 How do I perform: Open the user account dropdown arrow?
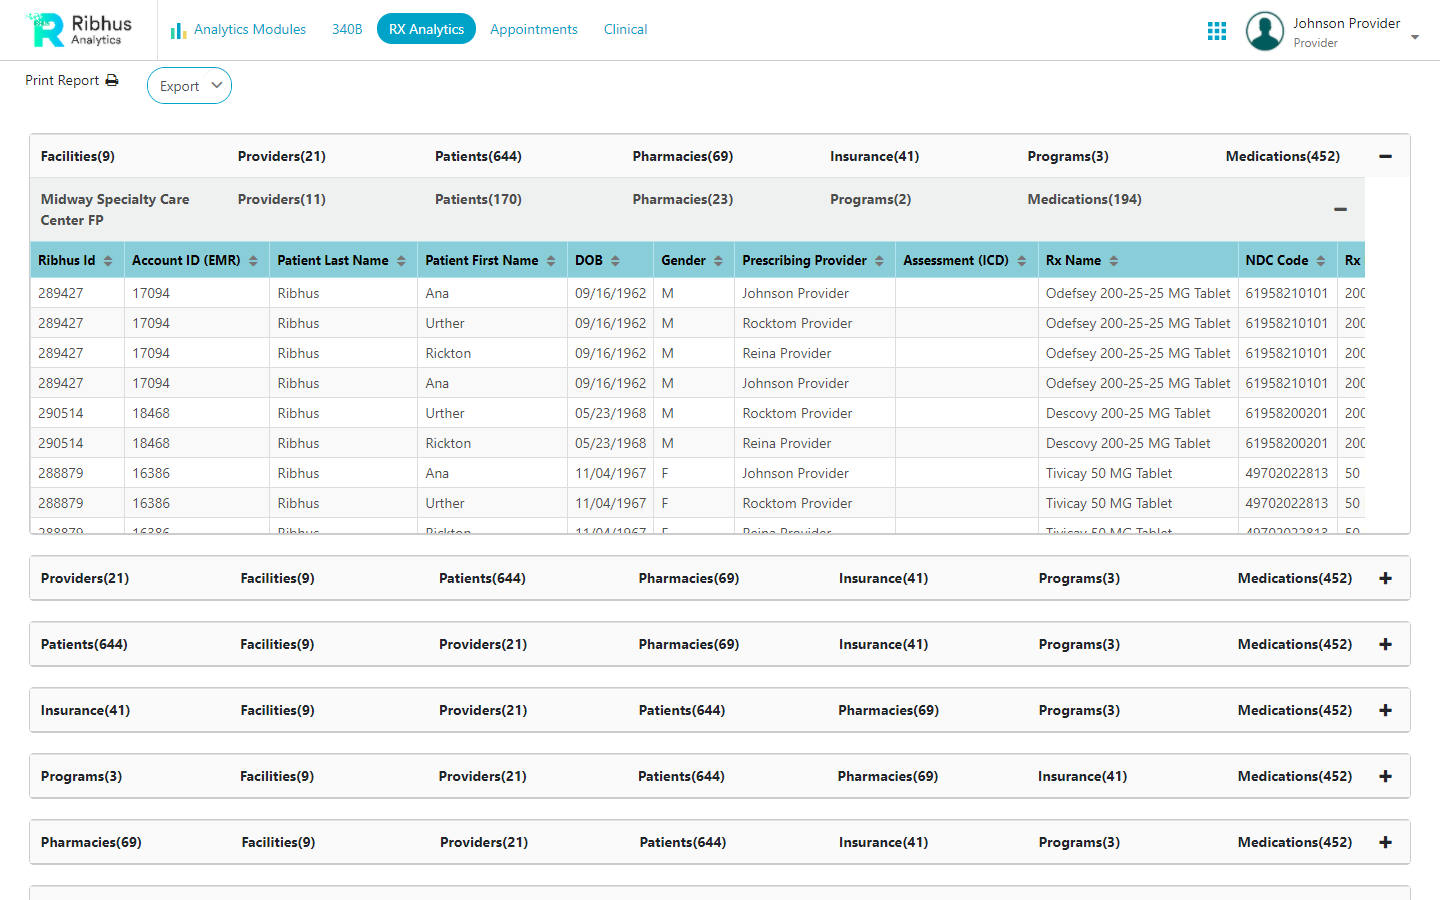1415,37
